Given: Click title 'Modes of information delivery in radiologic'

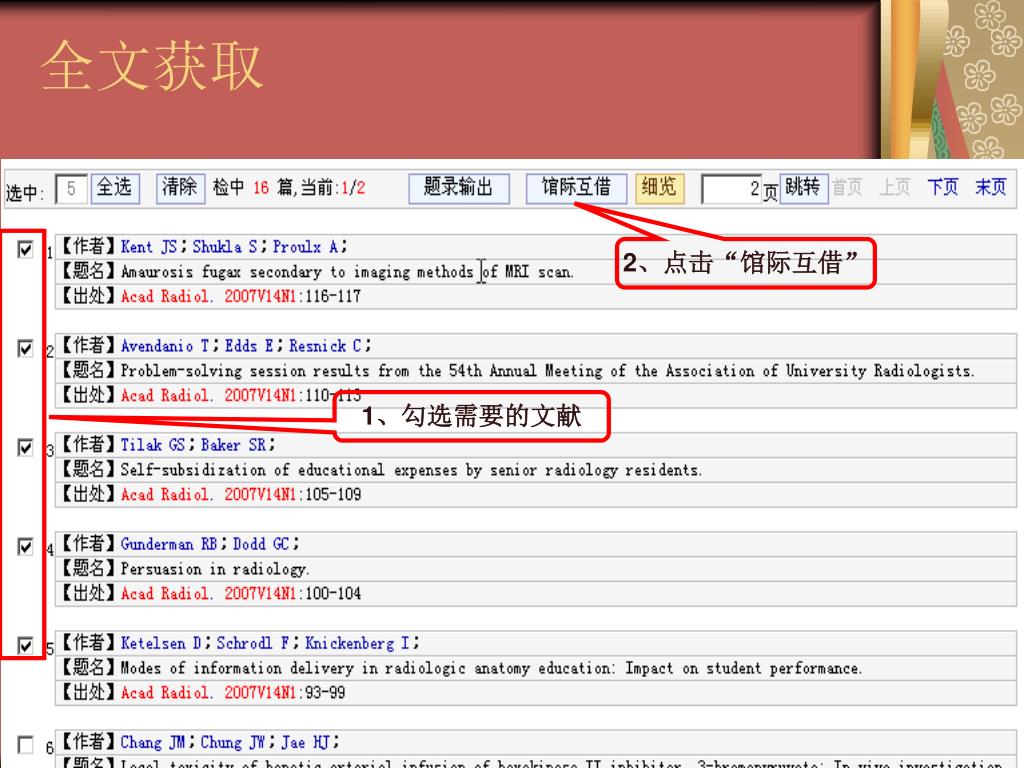Looking at the screenshot, I should click(x=491, y=669).
